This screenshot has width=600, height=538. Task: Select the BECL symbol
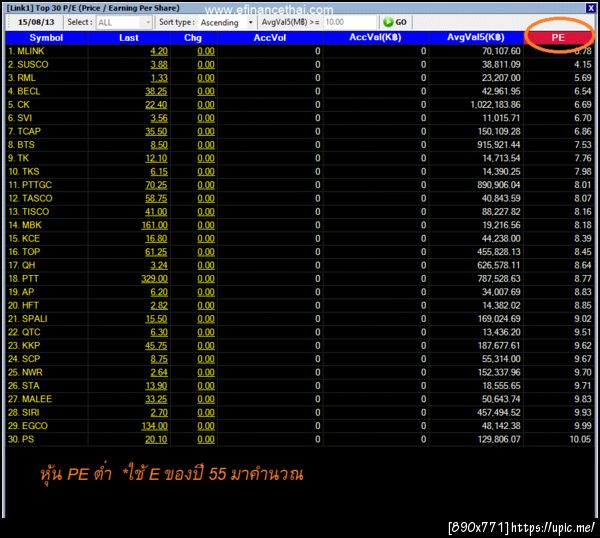click(28, 91)
